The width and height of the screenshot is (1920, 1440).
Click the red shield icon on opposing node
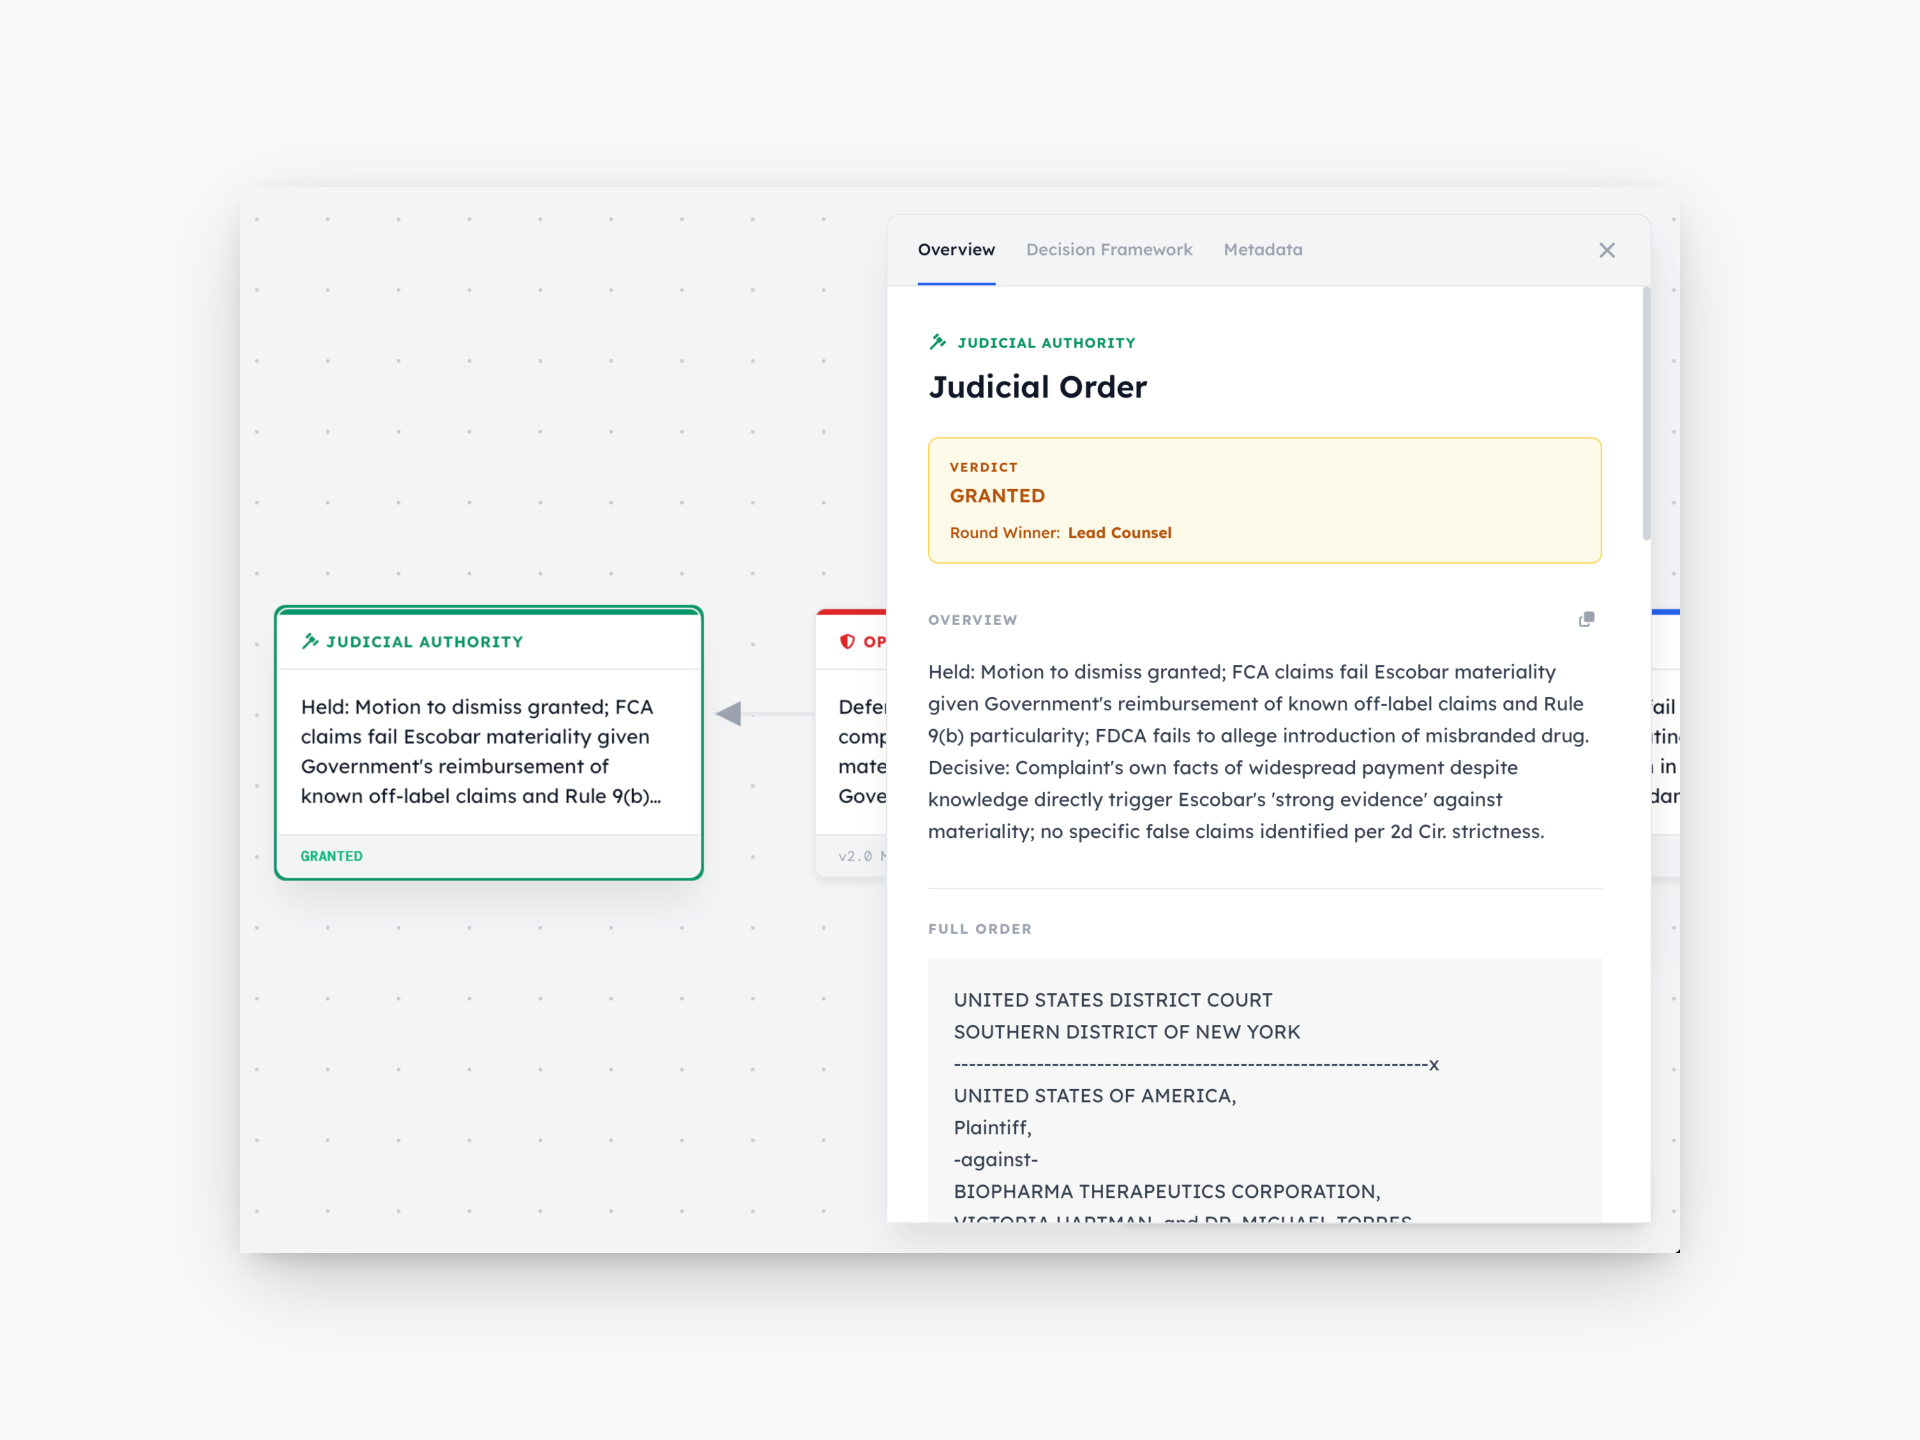[x=847, y=641]
